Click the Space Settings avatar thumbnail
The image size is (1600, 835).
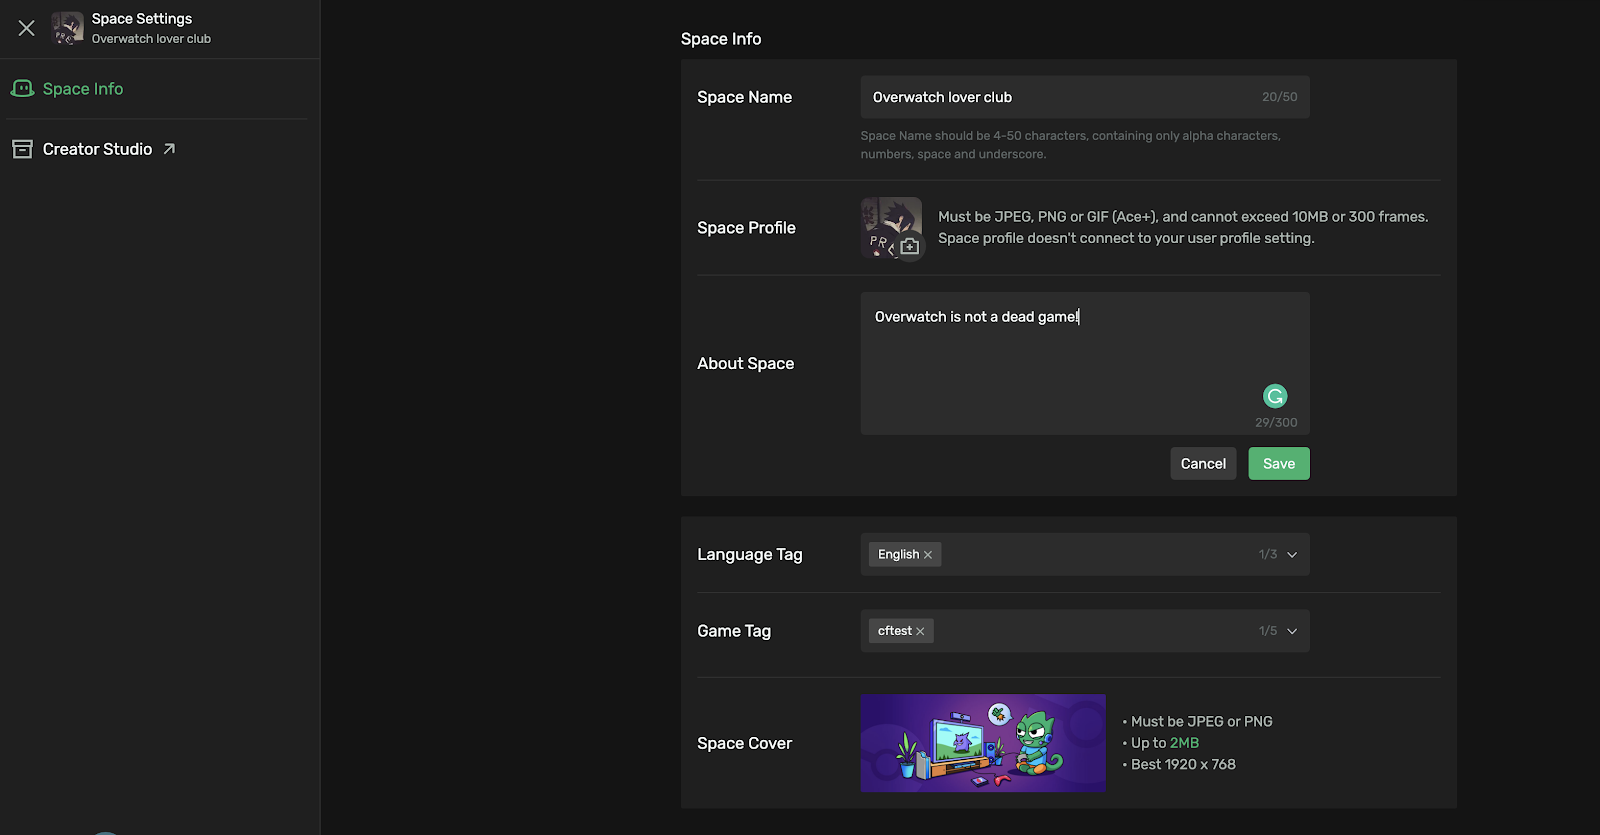67,28
